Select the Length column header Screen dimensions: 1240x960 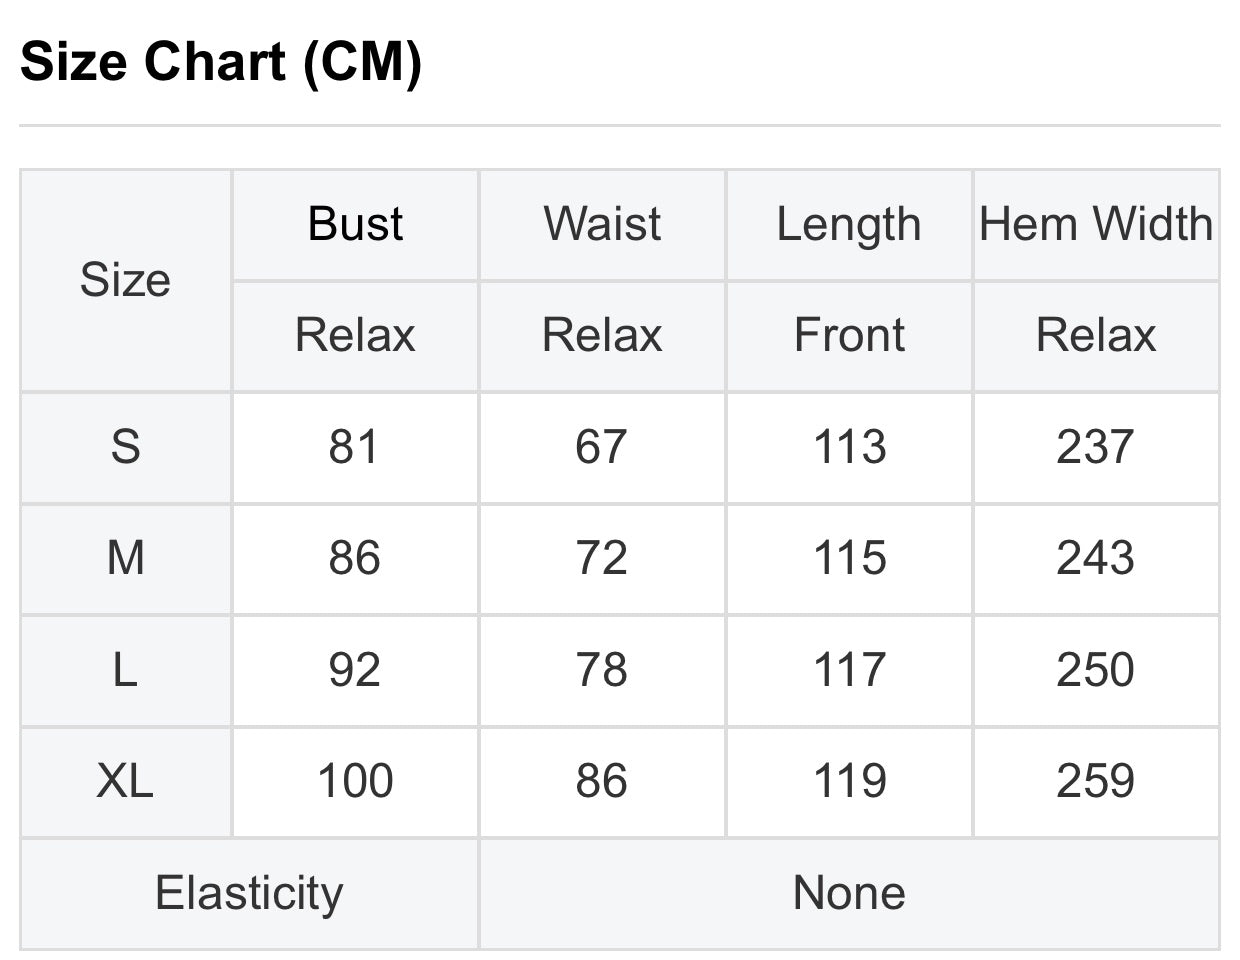coord(849,224)
